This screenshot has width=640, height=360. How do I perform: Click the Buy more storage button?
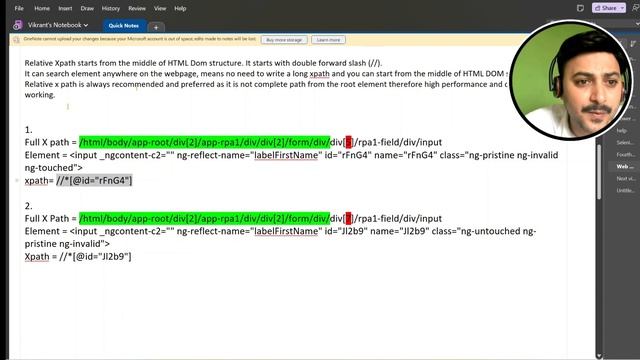tap(284, 40)
